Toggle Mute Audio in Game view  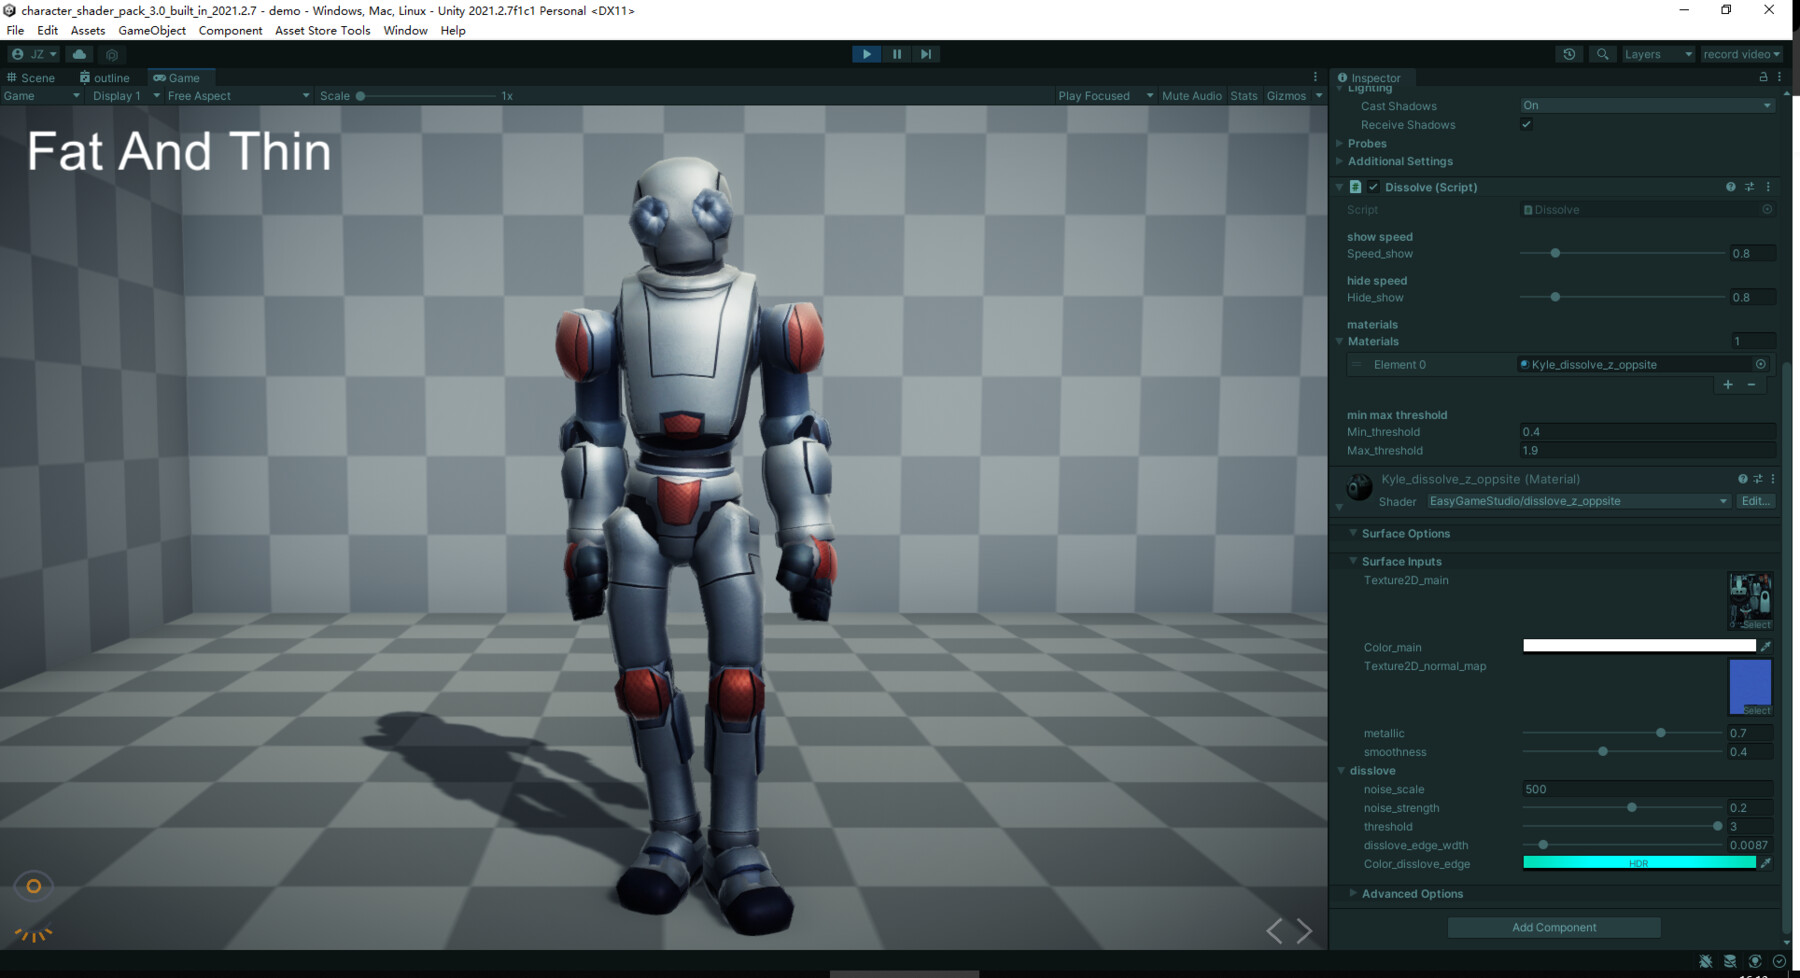point(1191,95)
